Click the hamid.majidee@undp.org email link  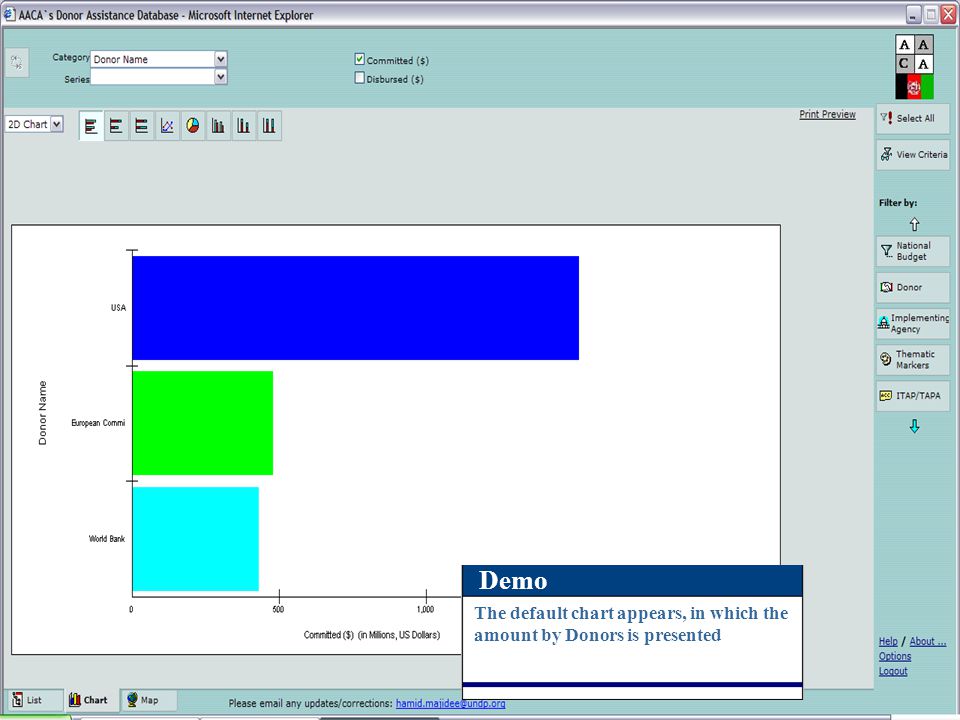click(451, 703)
